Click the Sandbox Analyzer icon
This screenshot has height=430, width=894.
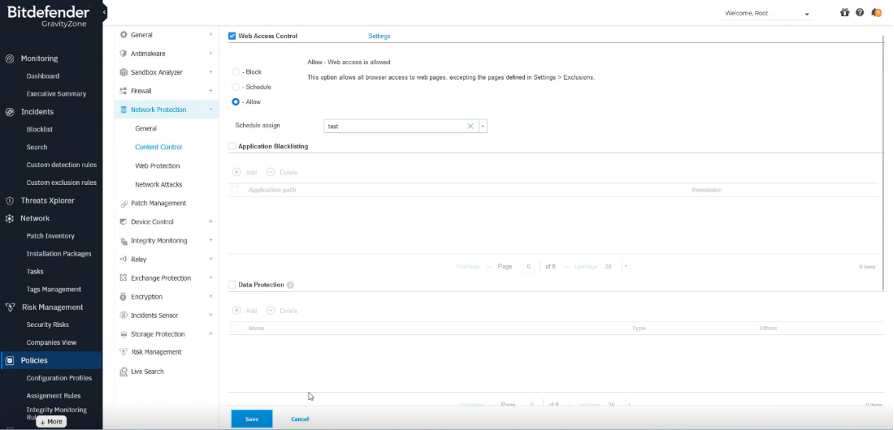[x=123, y=72]
